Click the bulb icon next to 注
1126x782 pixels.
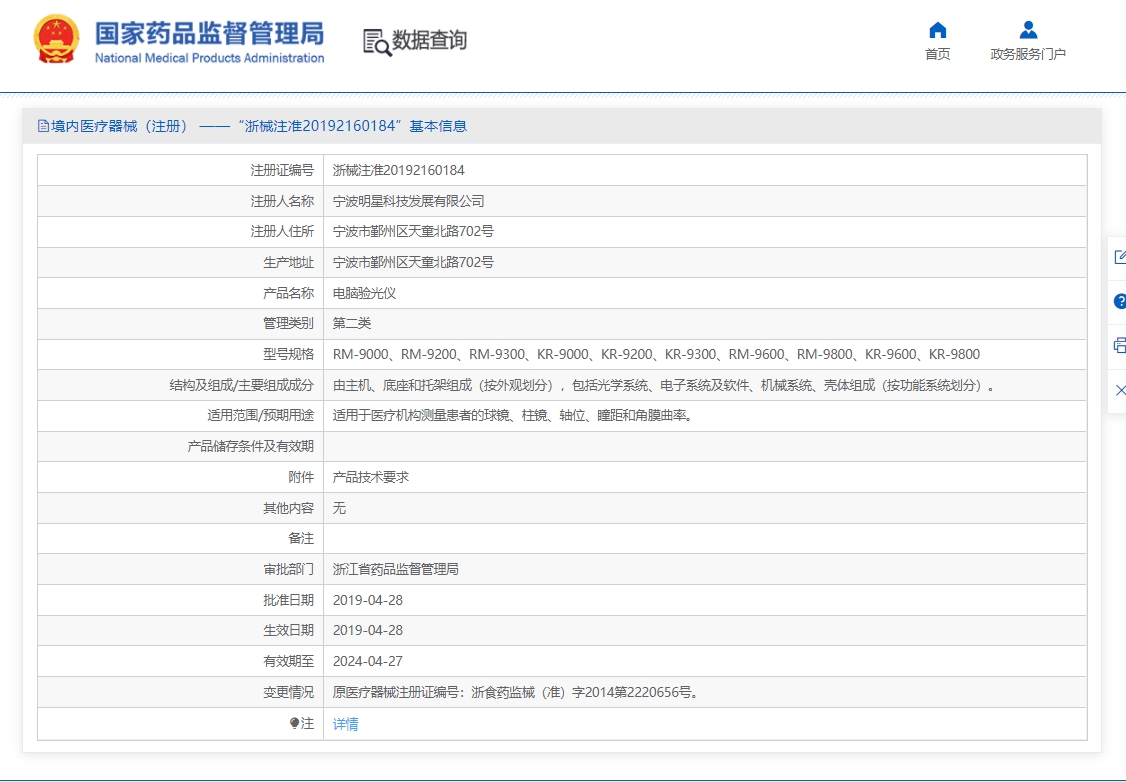[294, 723]
